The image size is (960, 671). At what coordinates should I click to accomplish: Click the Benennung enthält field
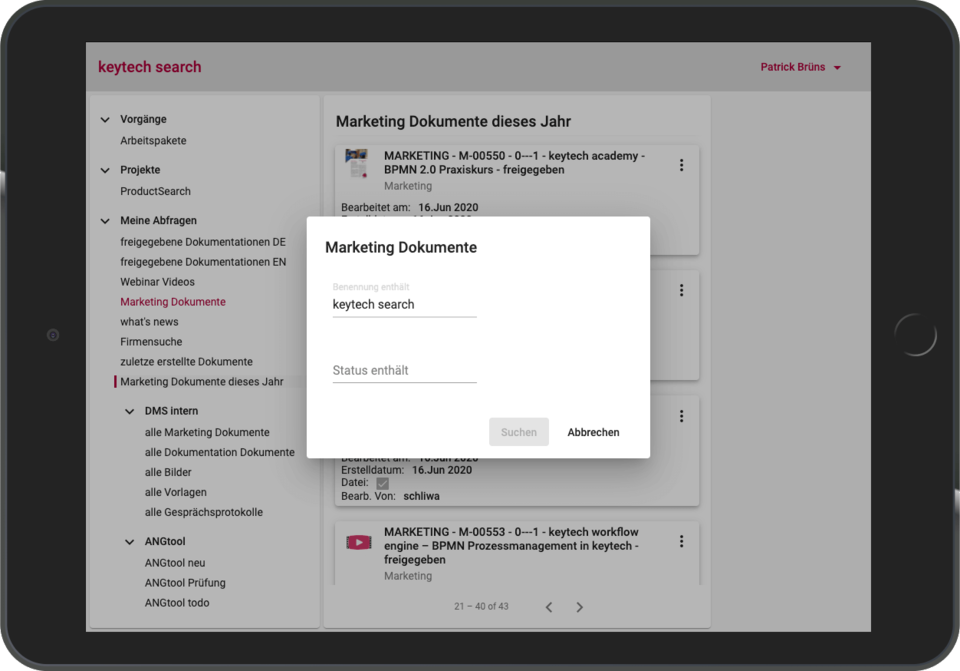point(404,304)
